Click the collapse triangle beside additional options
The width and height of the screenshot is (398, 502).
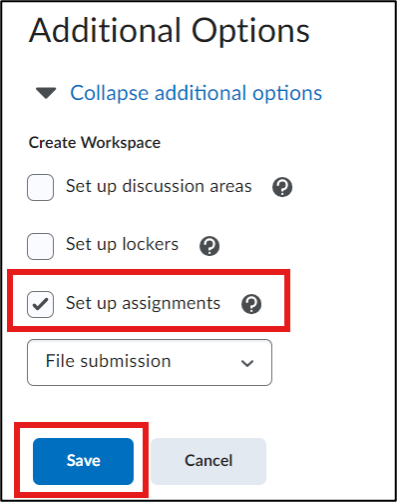[x=46, y=93]
